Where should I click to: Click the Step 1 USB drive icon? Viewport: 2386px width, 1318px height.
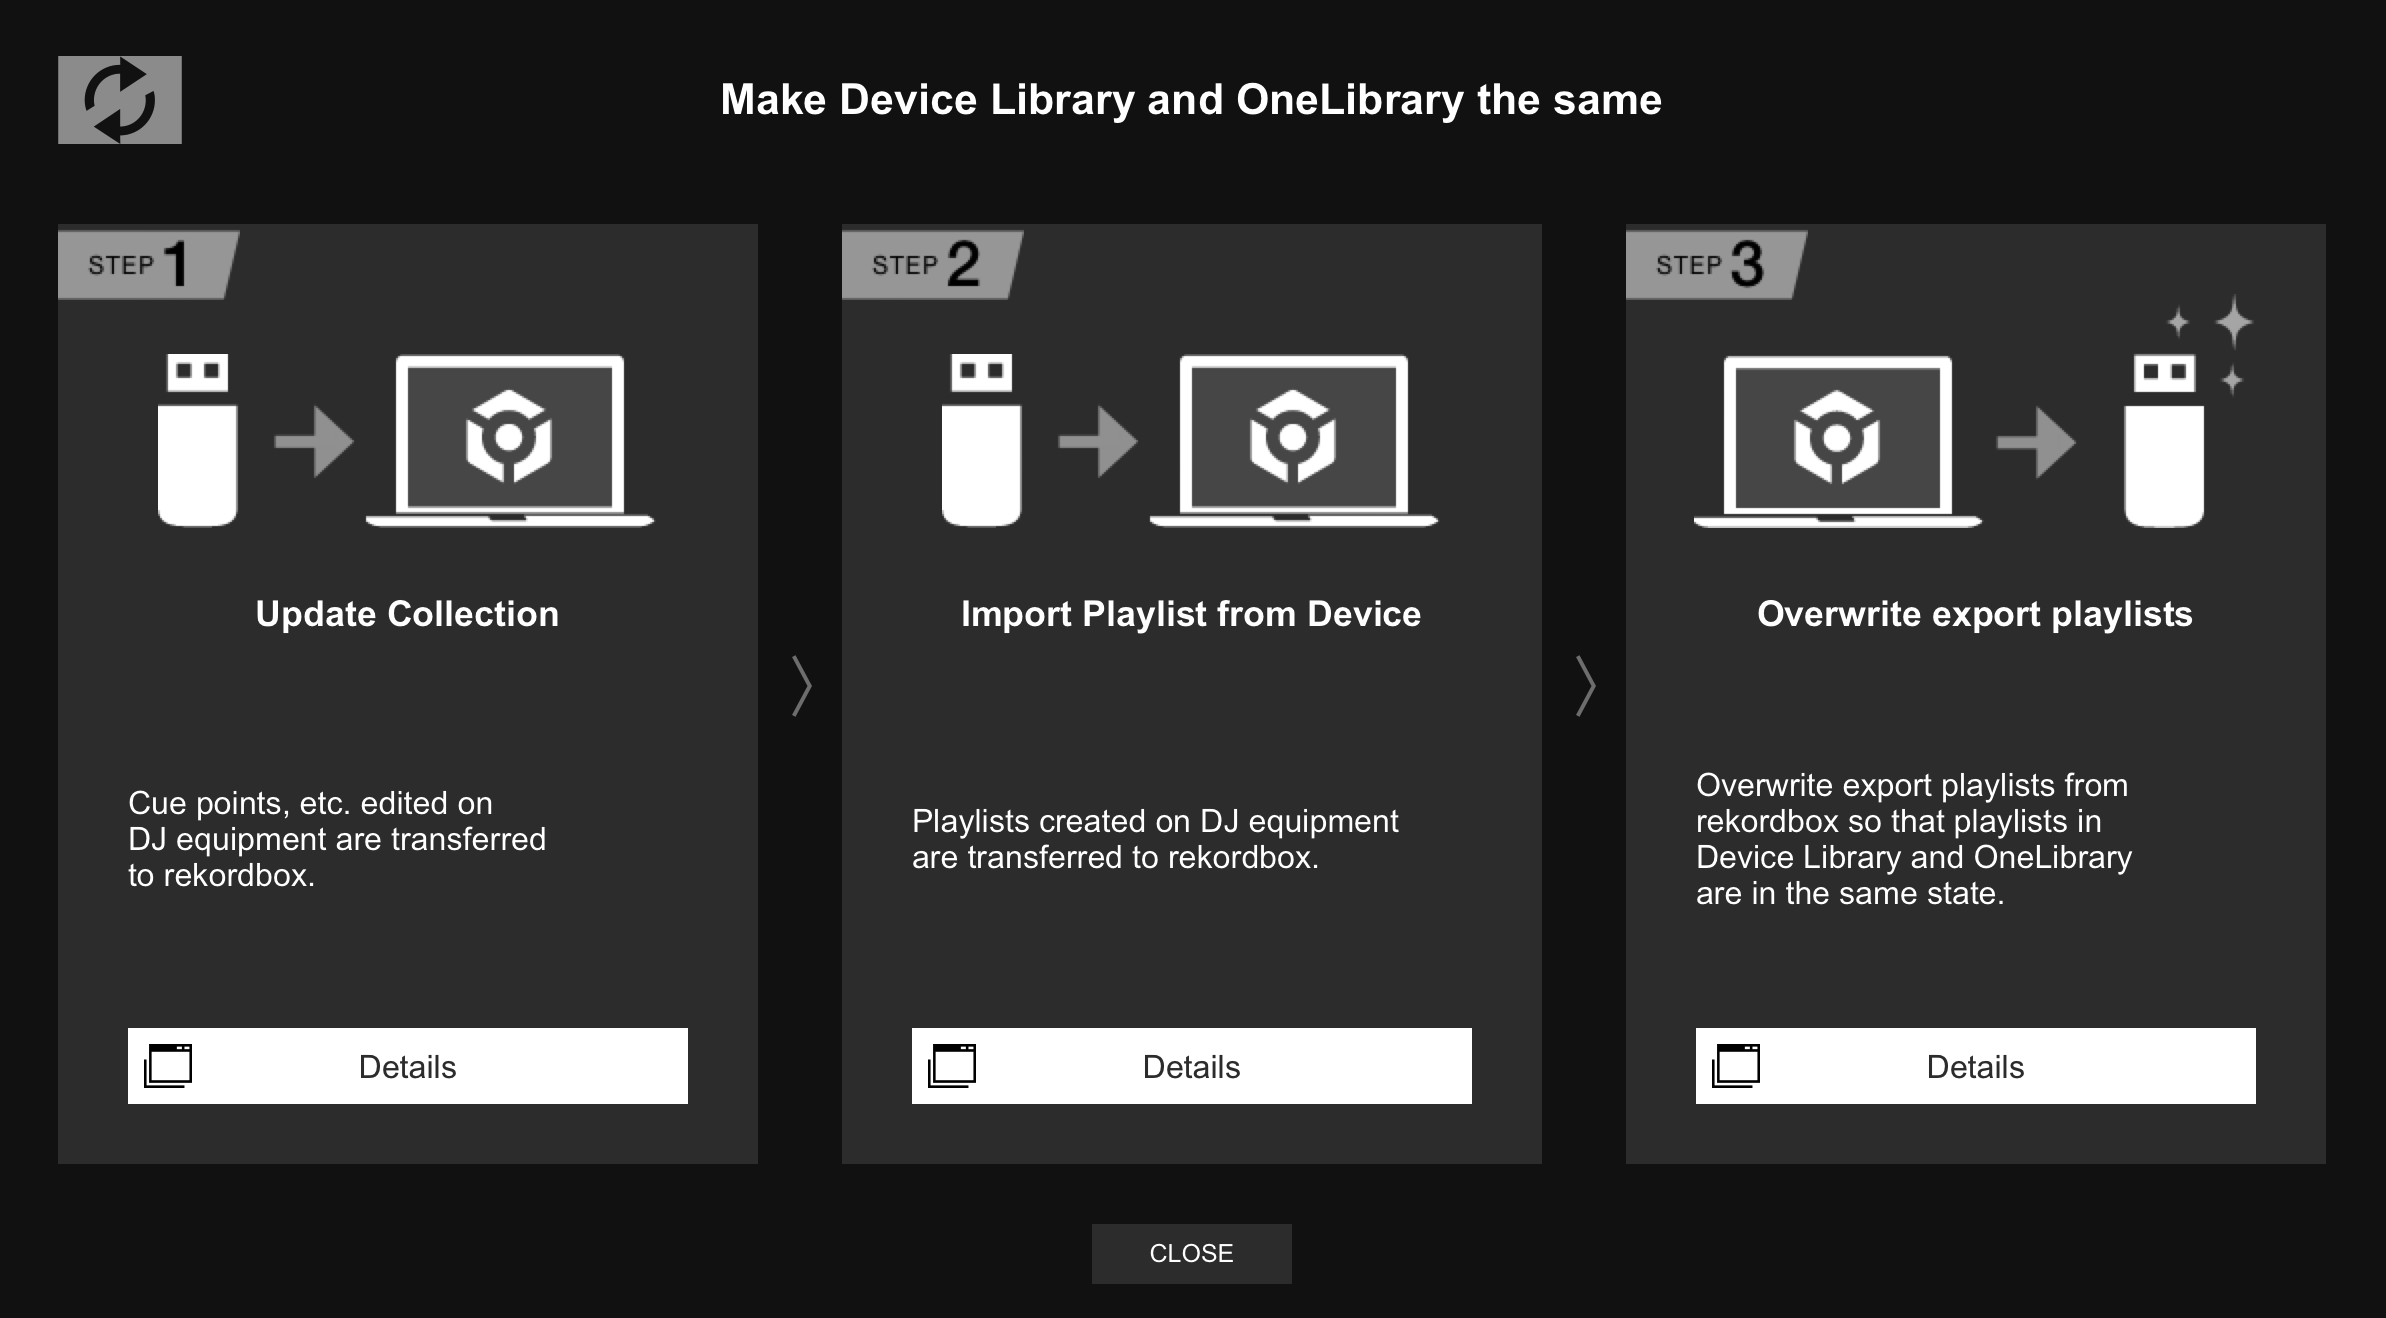[x=197, y=440]
